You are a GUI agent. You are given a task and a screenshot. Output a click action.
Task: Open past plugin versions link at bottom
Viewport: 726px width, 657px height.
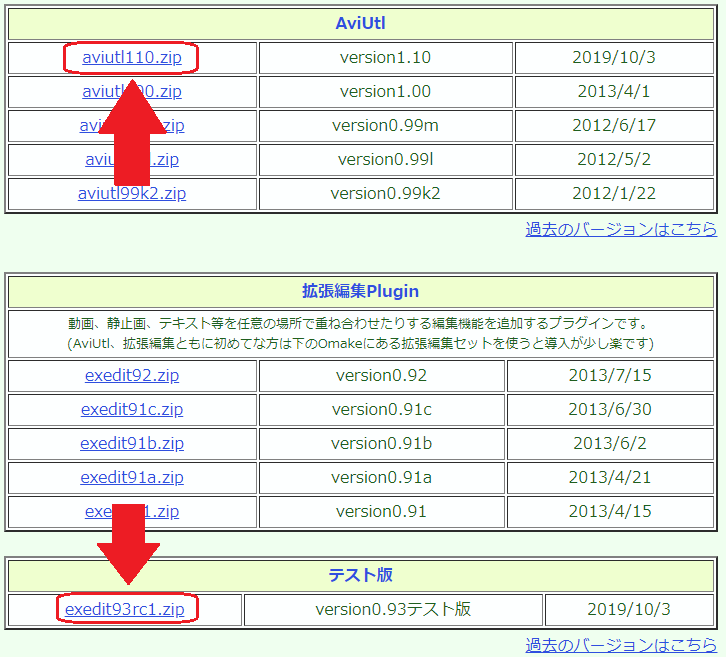click(621, 645)
